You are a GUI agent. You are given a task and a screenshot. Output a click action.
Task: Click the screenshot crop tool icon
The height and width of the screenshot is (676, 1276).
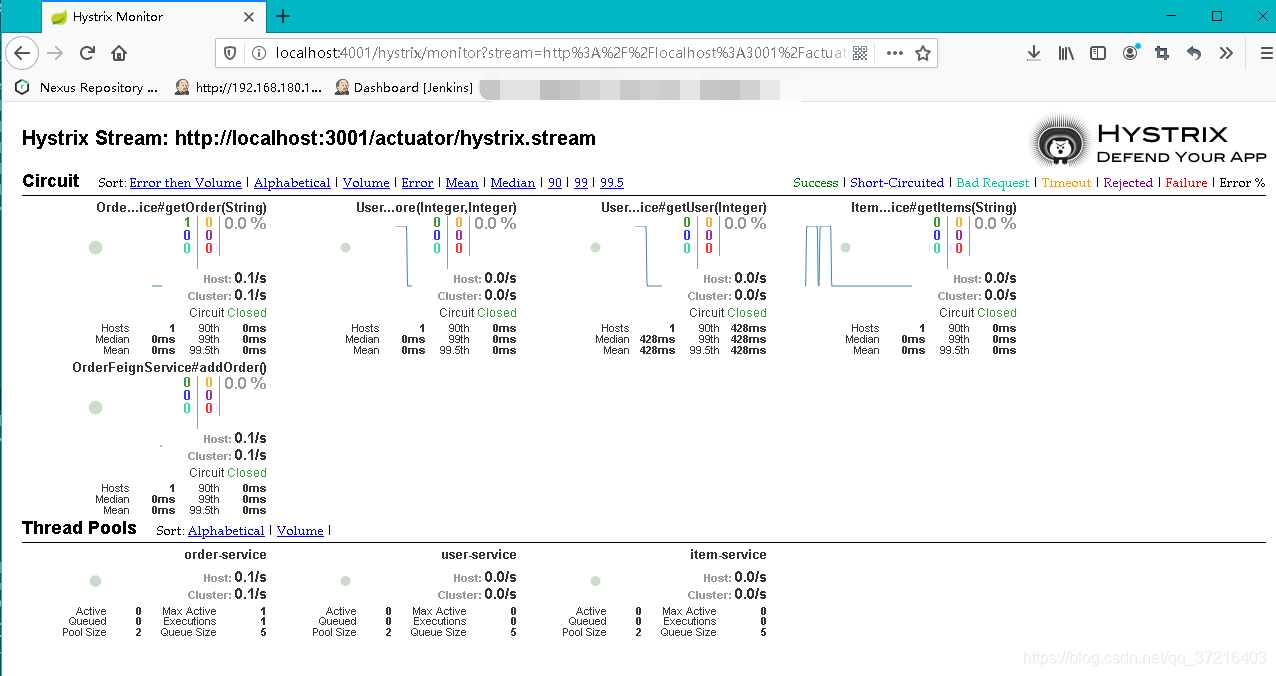pyautogui.click(x=1162, y=53)
